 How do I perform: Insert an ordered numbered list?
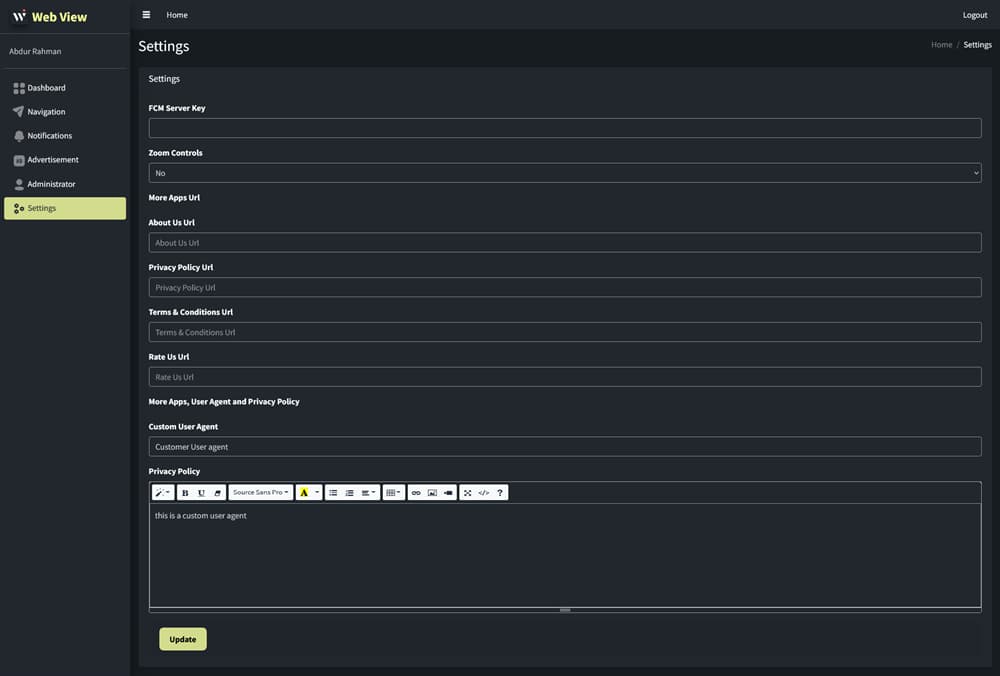pos(349,492)
